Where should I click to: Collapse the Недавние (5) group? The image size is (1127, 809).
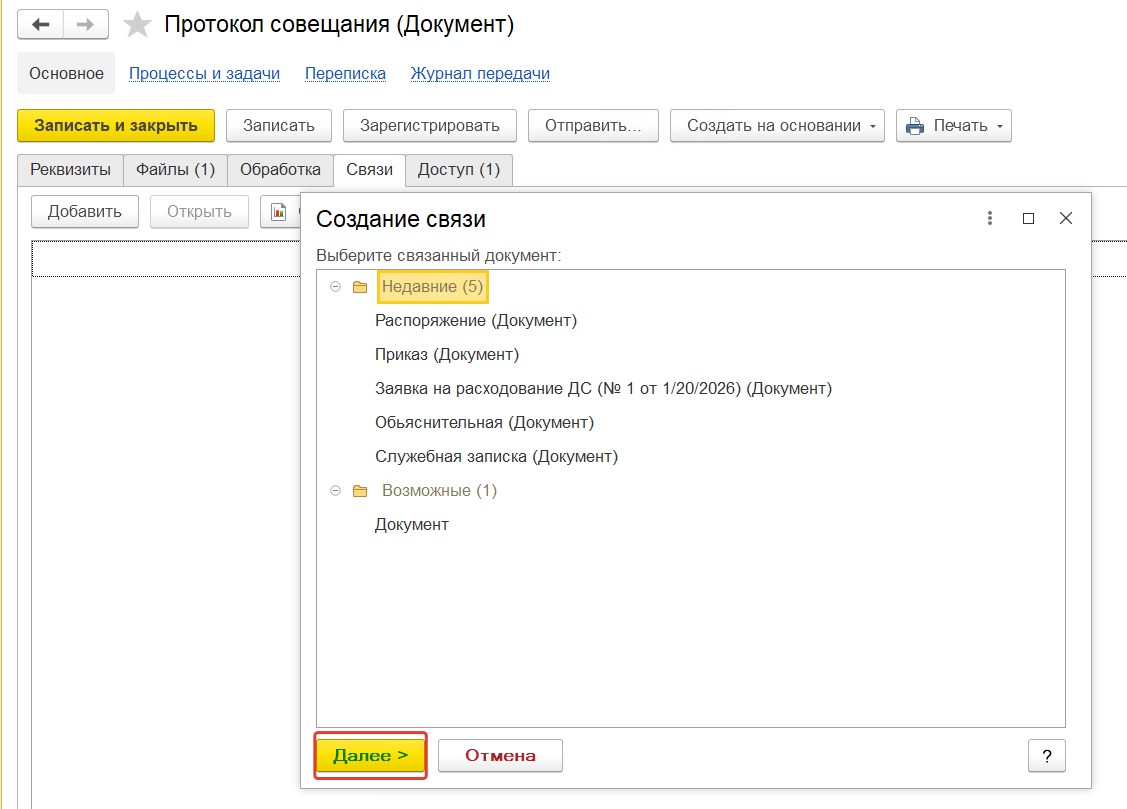(335, 287)
